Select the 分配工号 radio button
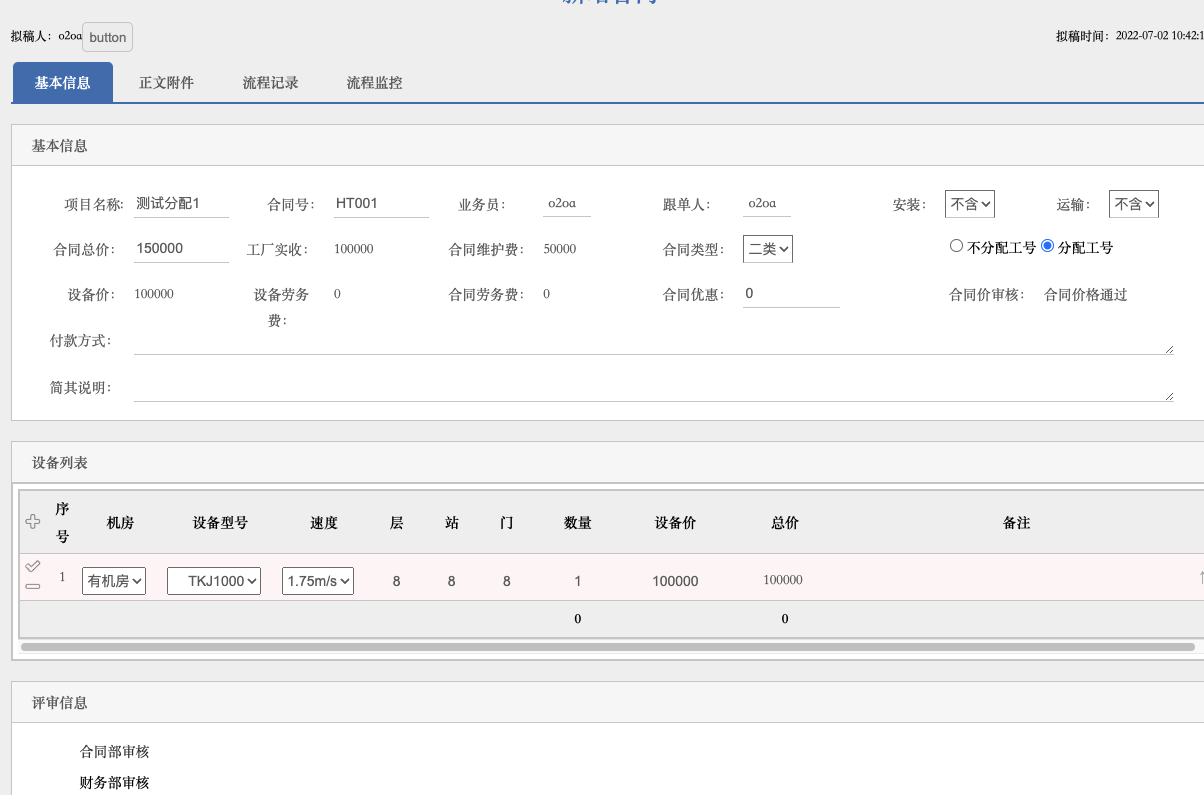1204x795 pixels. (x=1048, y=246)
